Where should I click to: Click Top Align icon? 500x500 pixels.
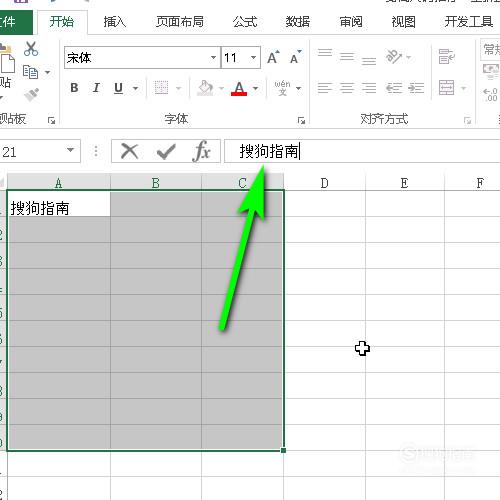[325, 53]
